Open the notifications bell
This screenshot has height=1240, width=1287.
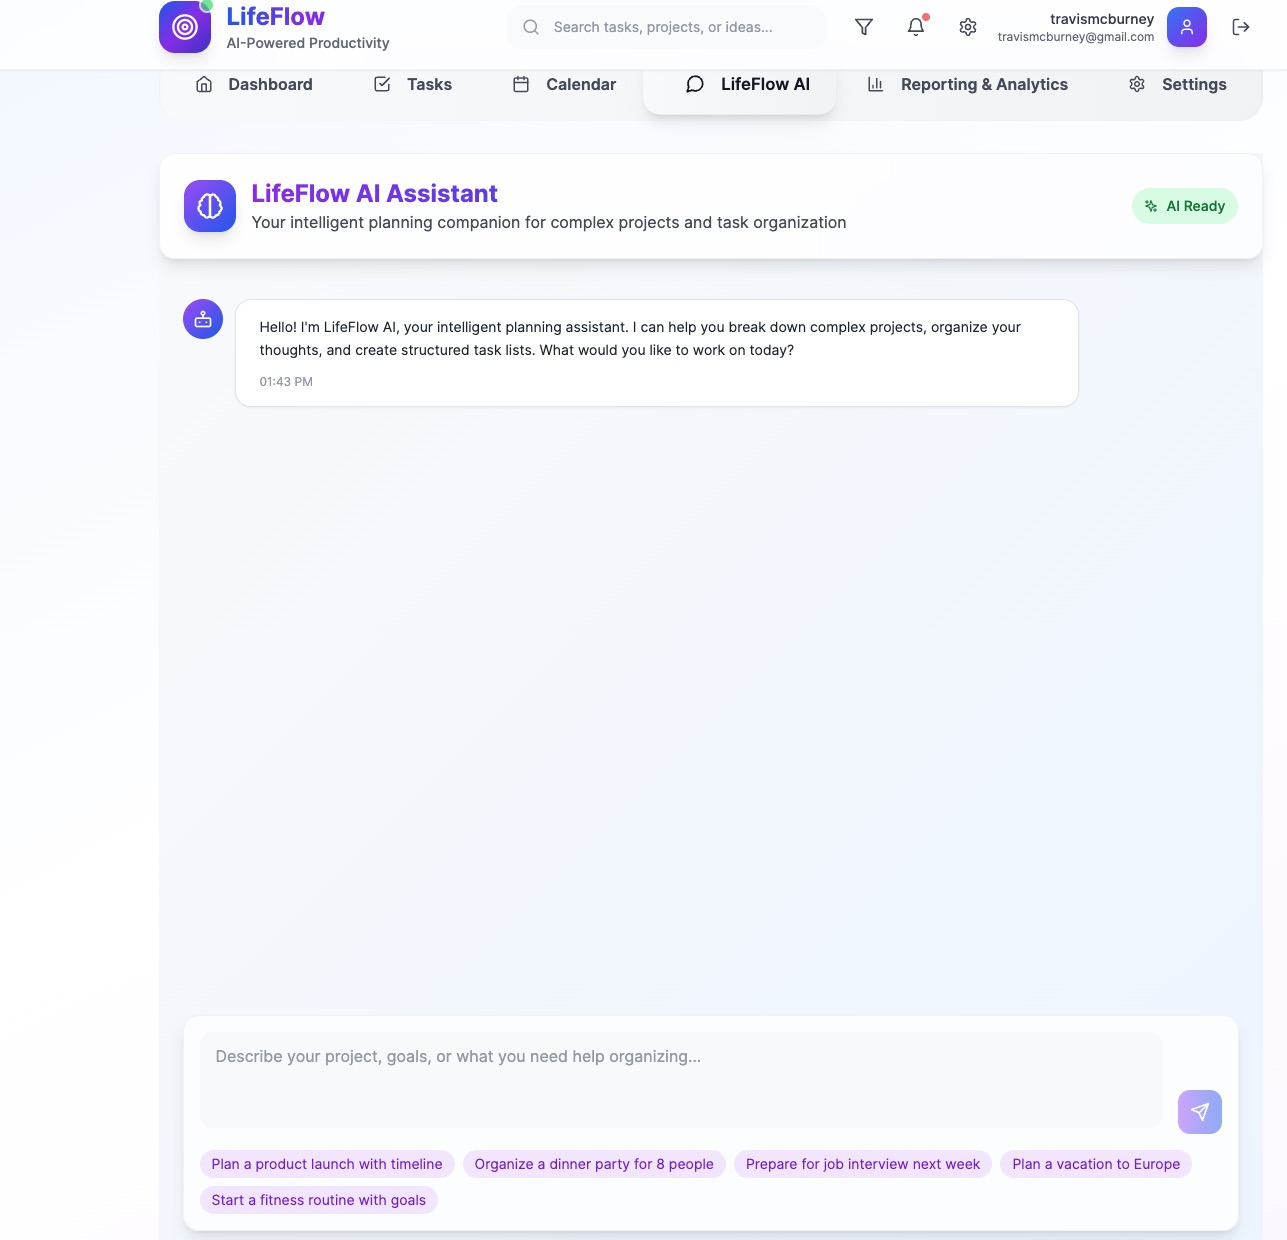[x=916, y=27]
